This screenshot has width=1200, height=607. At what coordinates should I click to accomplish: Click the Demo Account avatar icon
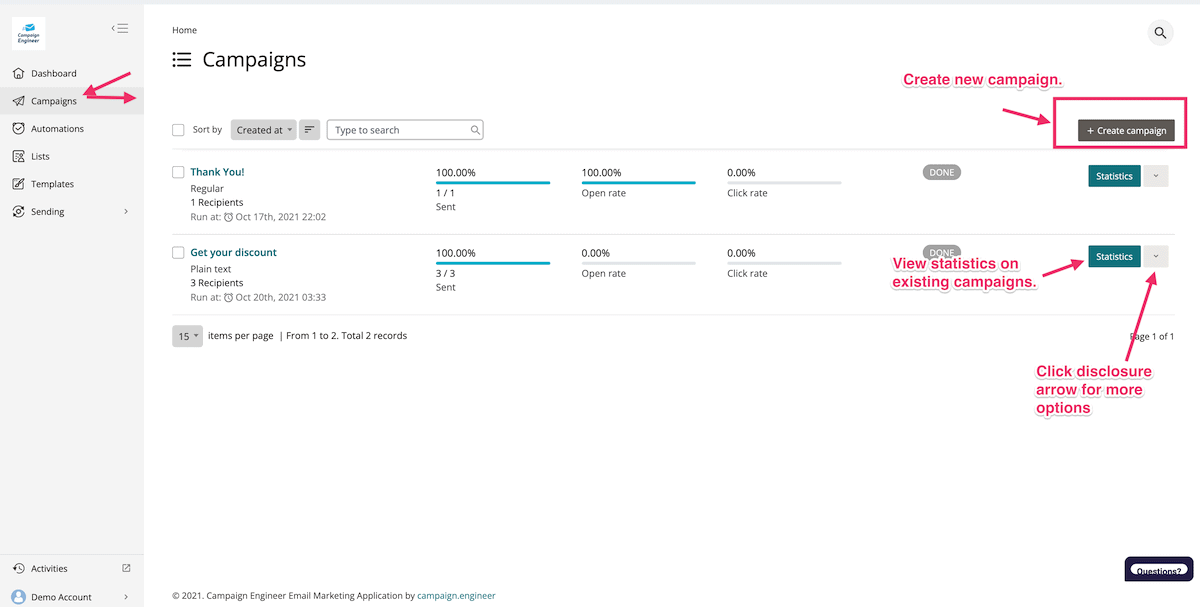click(18, 597)
